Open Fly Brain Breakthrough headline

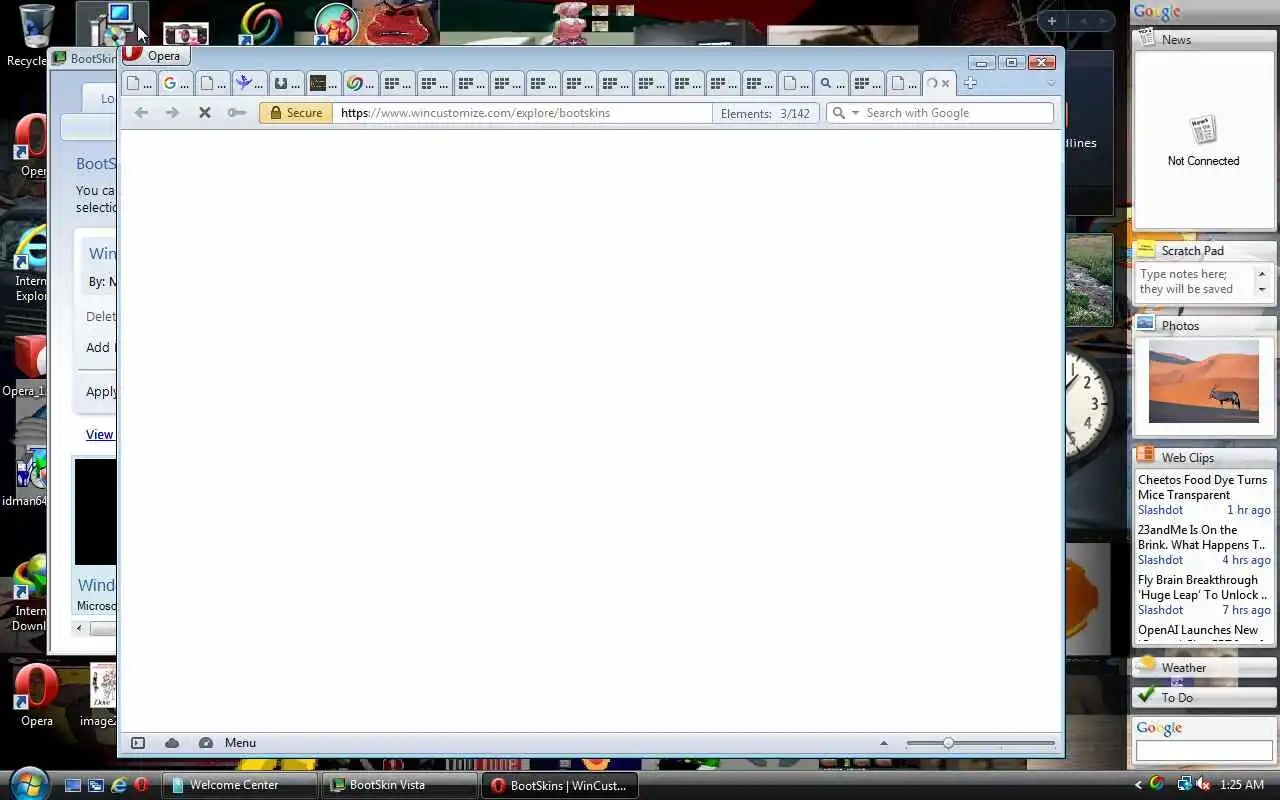1202,587
